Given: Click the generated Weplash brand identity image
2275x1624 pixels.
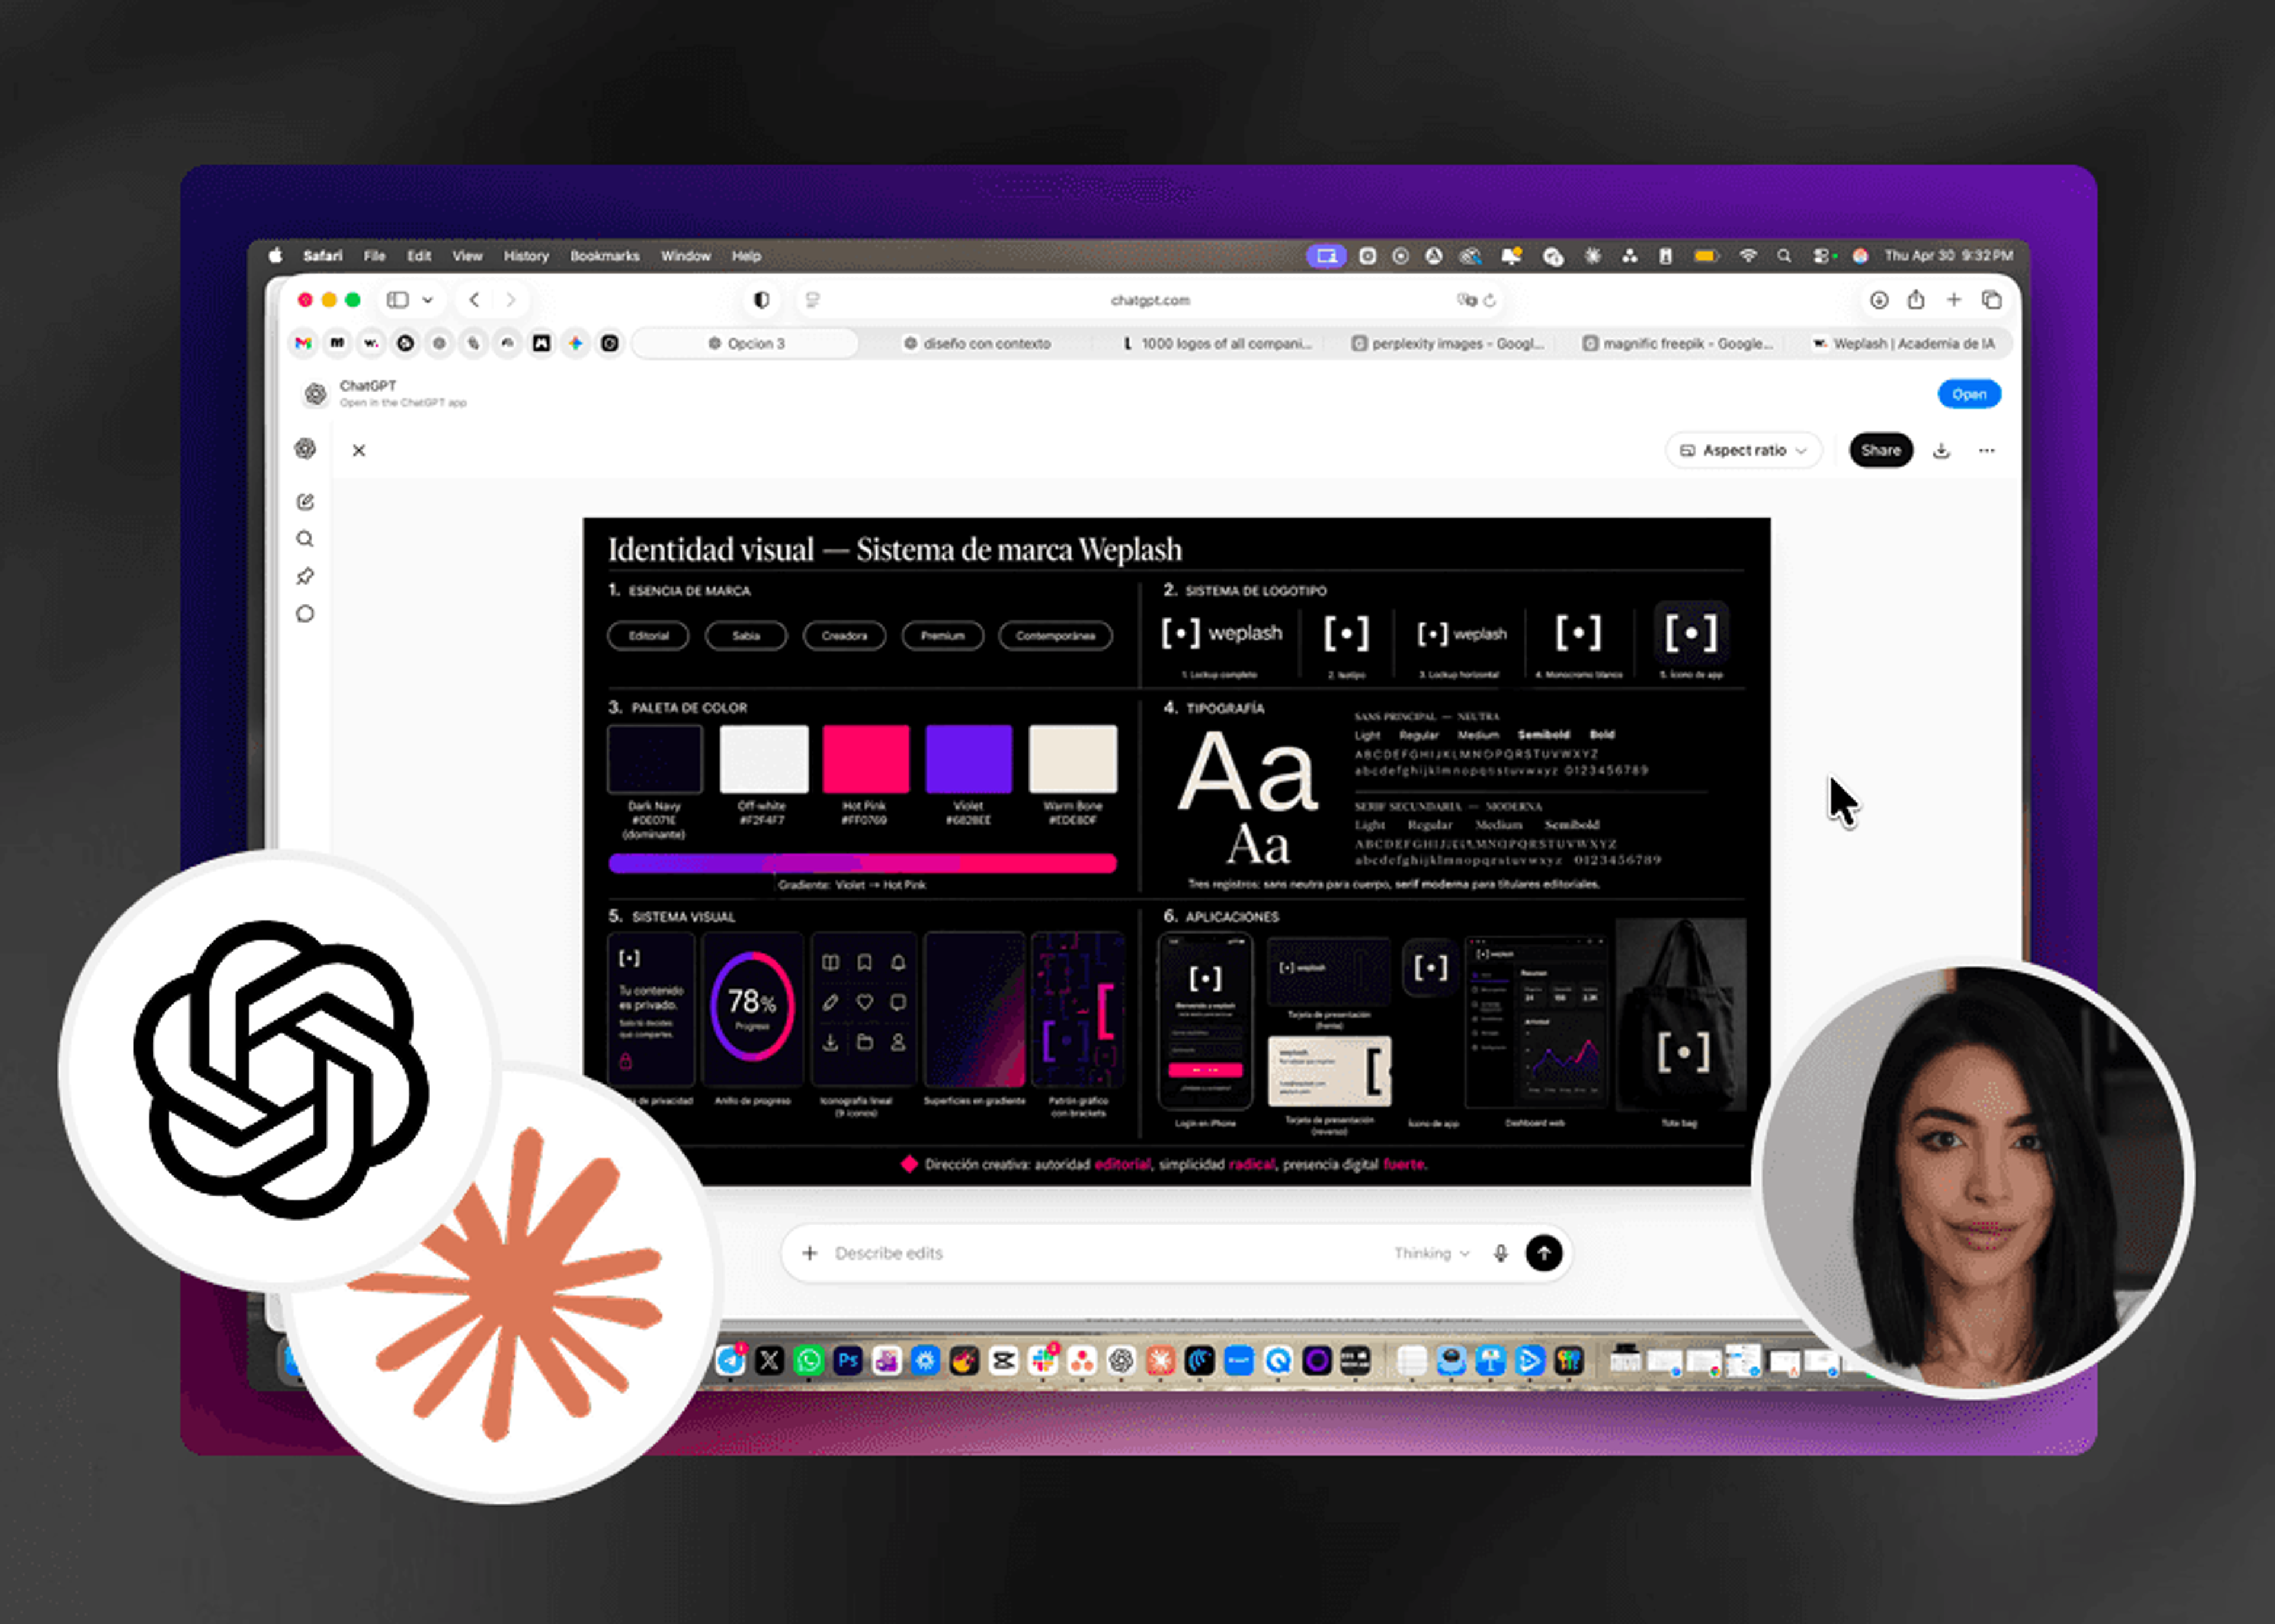Looking at the screenshot, I should point(1176,851).
